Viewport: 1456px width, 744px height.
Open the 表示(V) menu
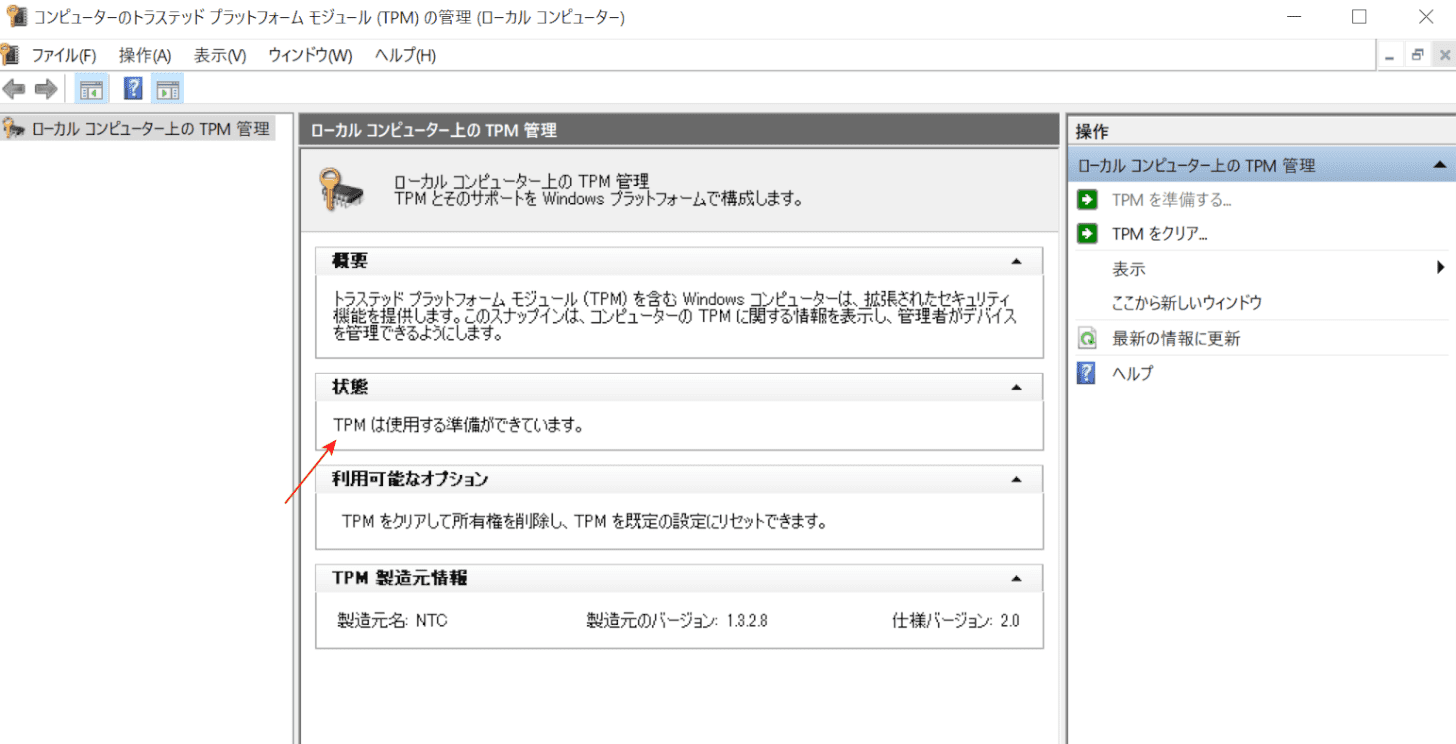[x=220, y=56]
